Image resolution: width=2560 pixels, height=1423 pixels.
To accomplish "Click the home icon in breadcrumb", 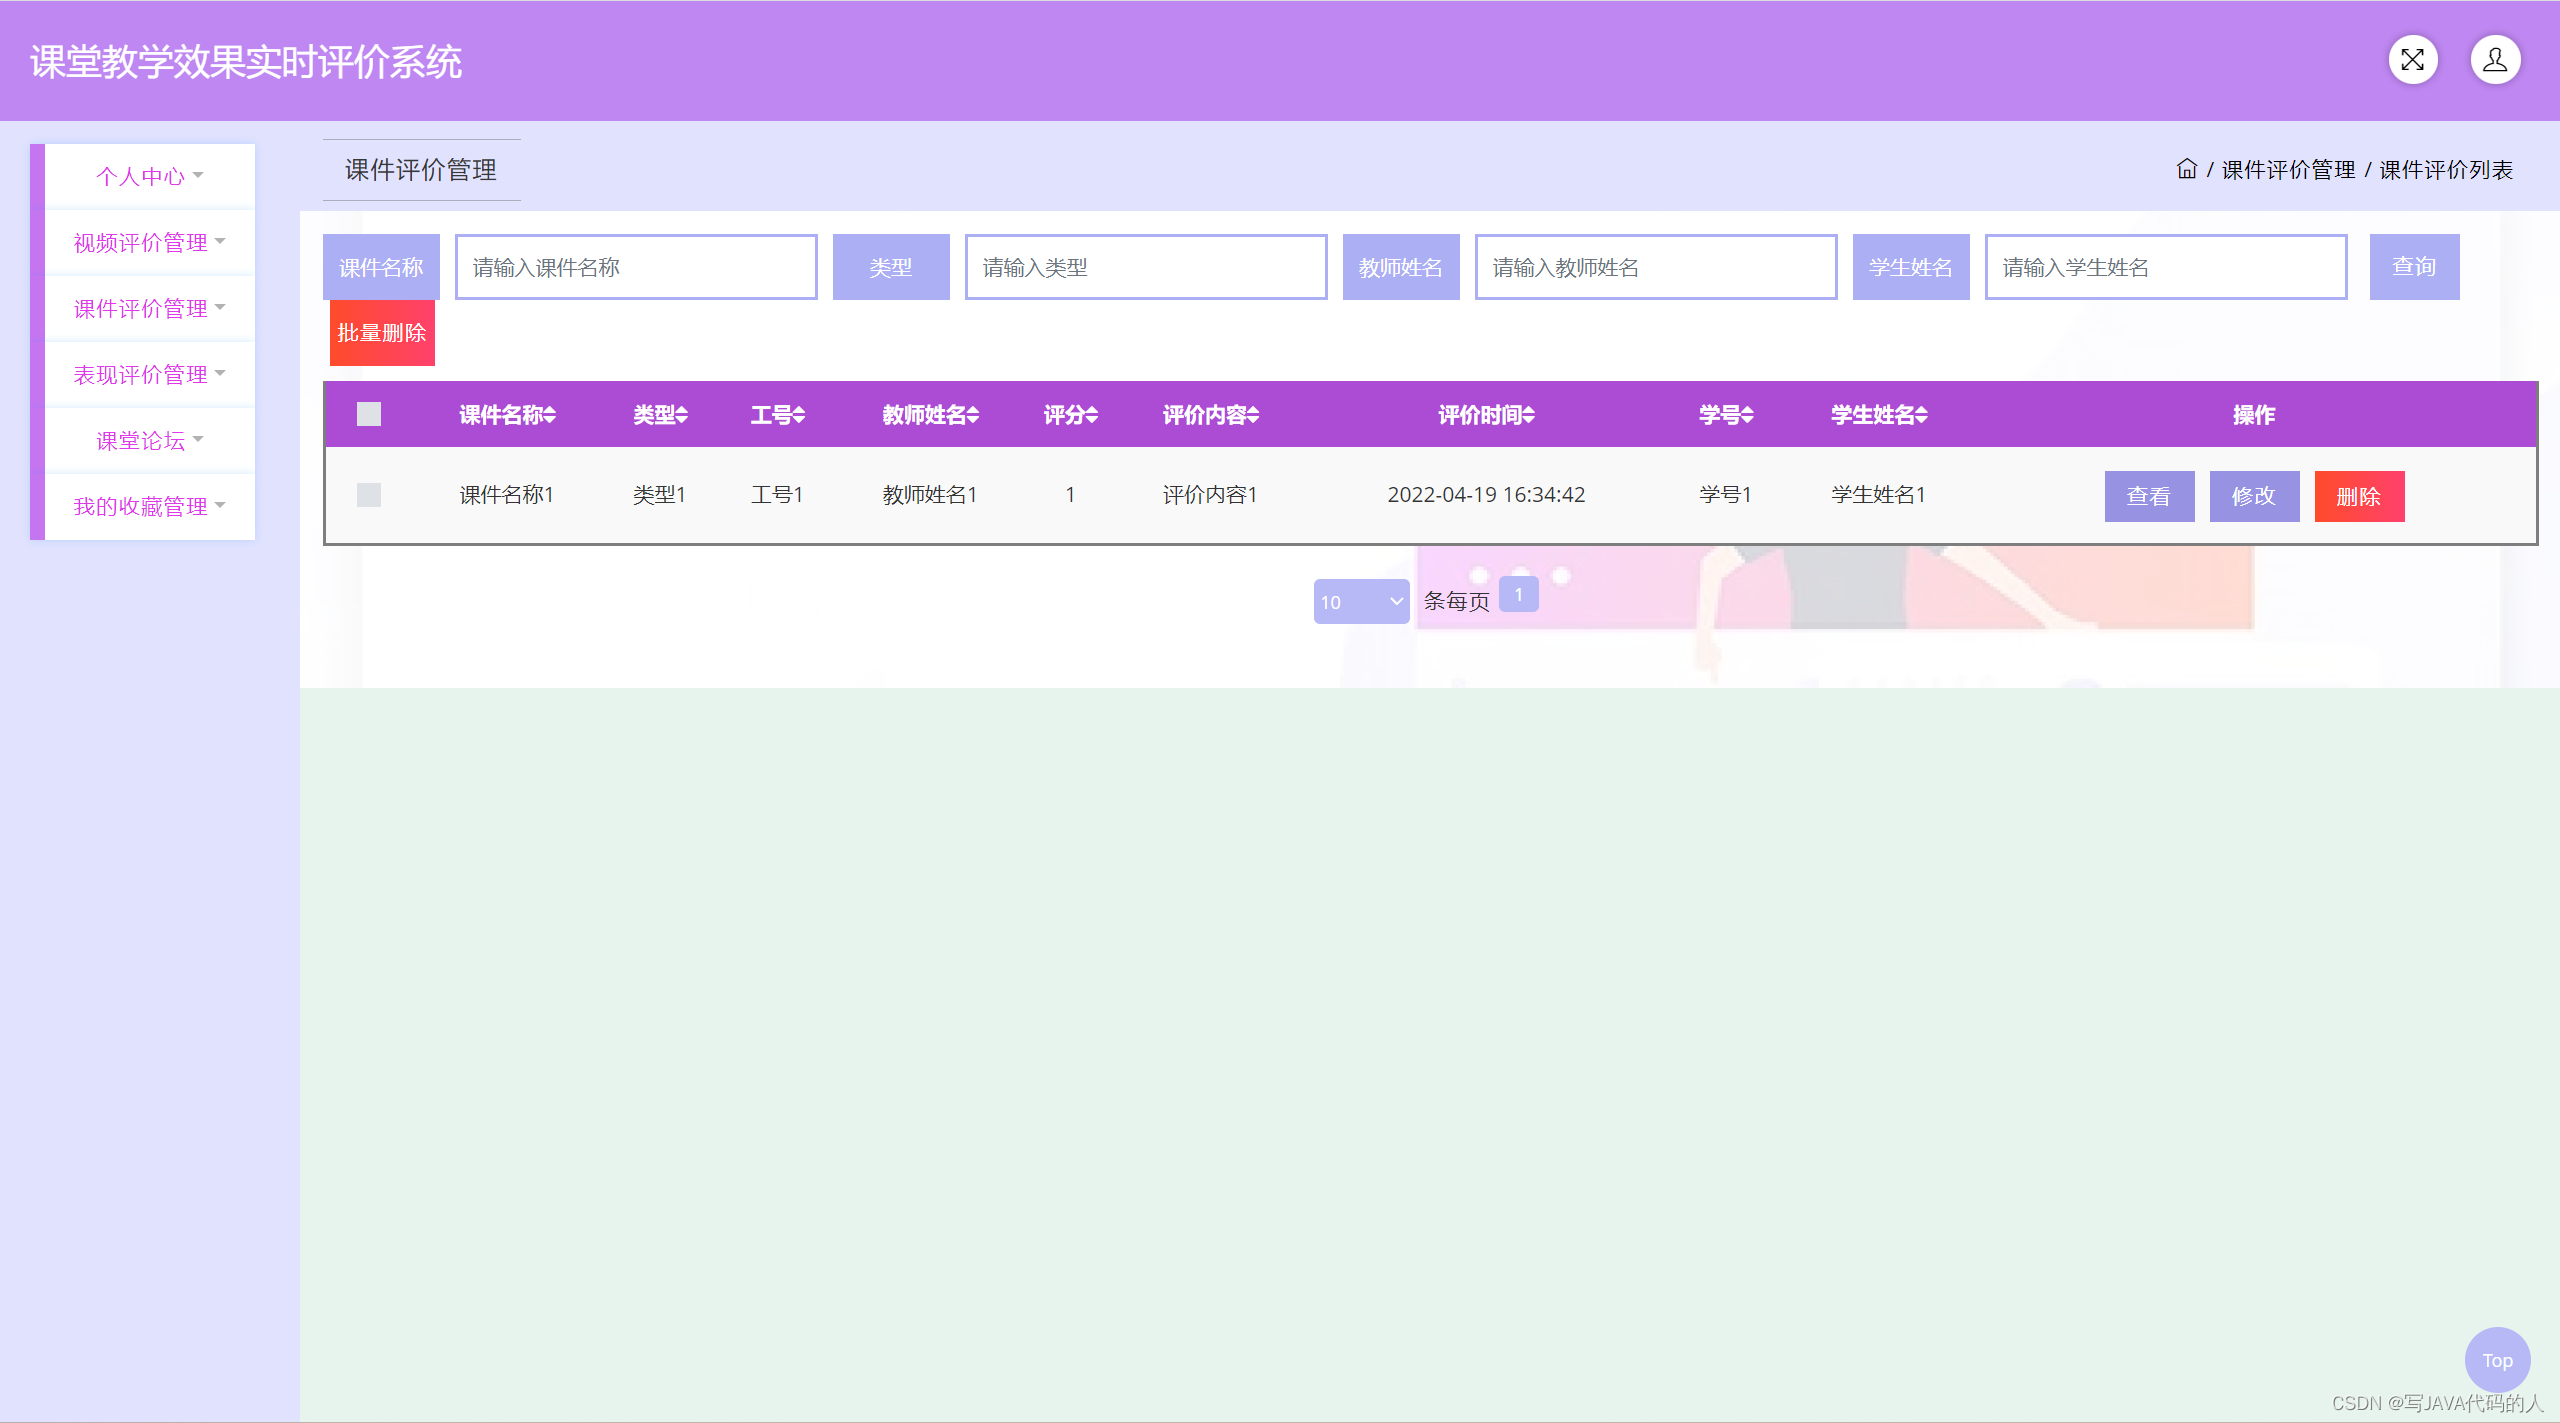I will pos(2186,169).
